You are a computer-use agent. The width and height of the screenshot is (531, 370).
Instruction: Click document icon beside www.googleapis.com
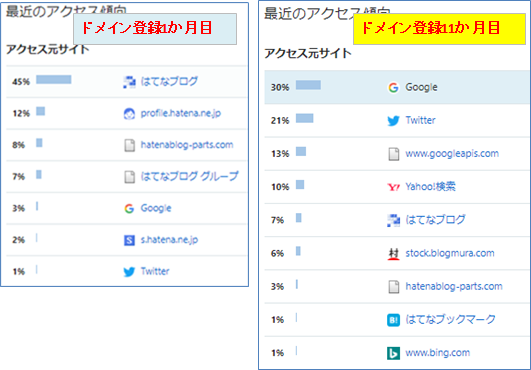(394, 154)
